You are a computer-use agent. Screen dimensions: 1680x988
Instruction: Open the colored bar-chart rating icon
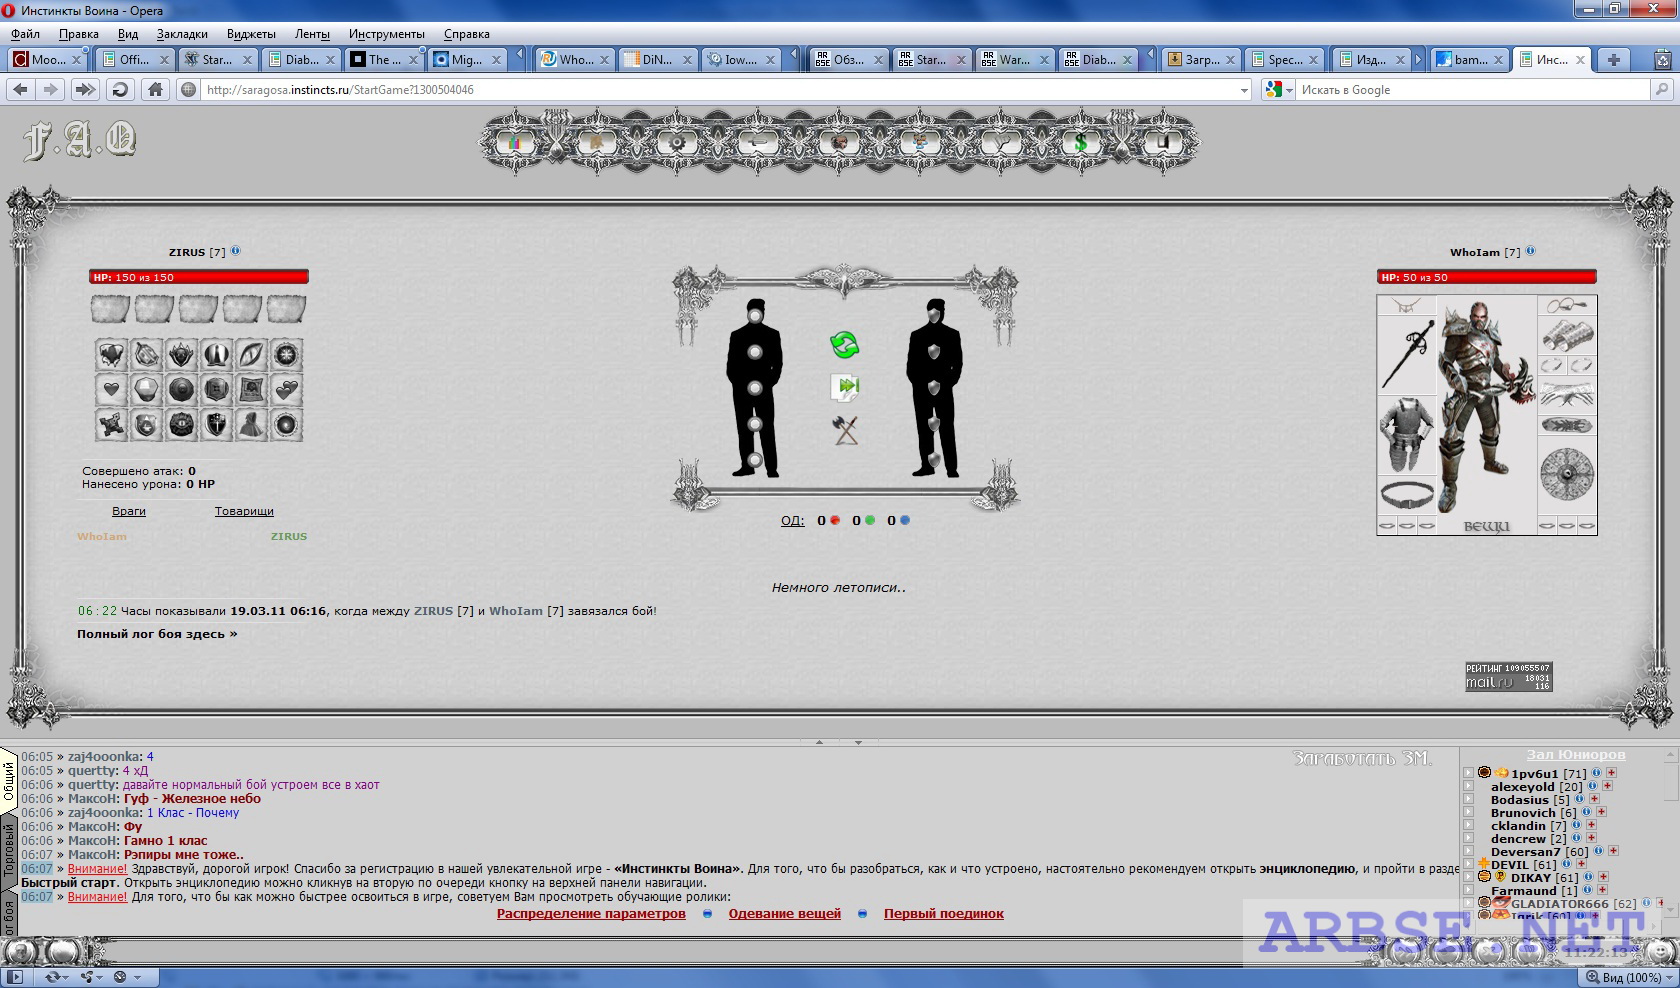[x=516, y=143]
